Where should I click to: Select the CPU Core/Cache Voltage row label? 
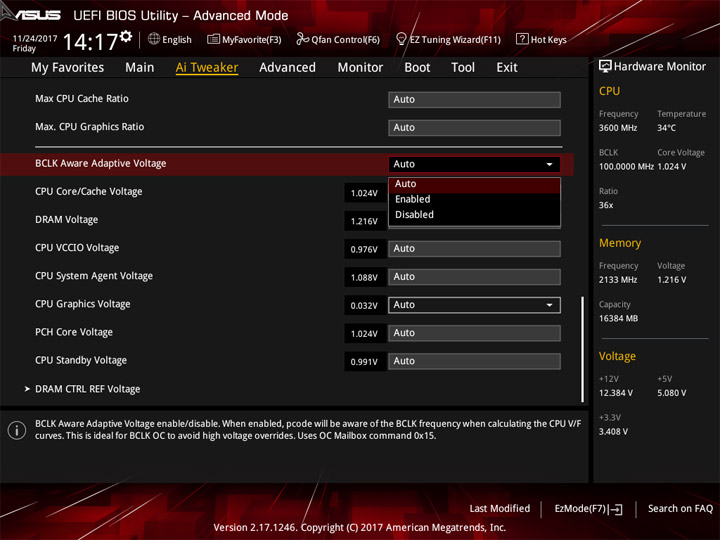point(89,191)
